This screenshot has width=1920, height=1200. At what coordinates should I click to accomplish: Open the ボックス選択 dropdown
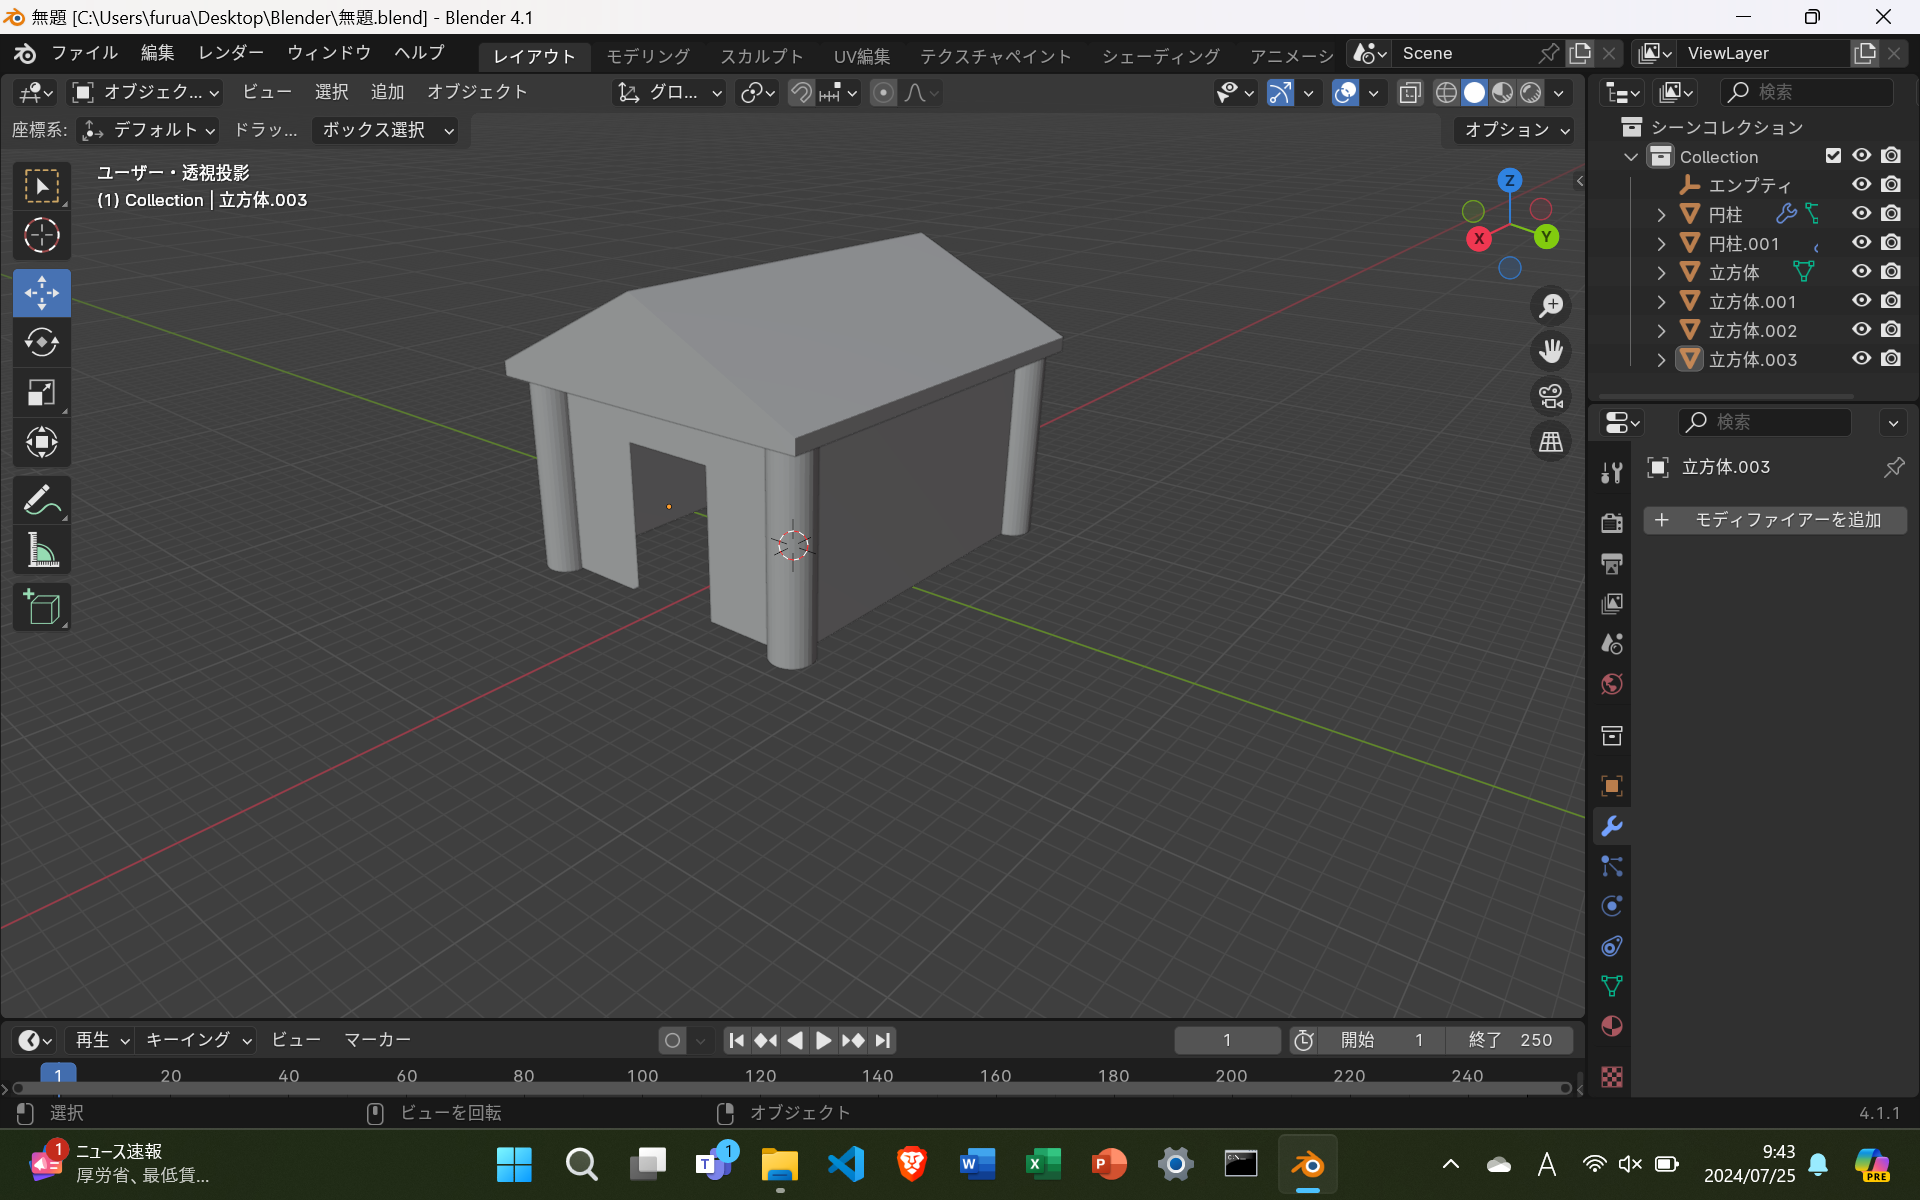pyautogui.click(x=386, y=130)
